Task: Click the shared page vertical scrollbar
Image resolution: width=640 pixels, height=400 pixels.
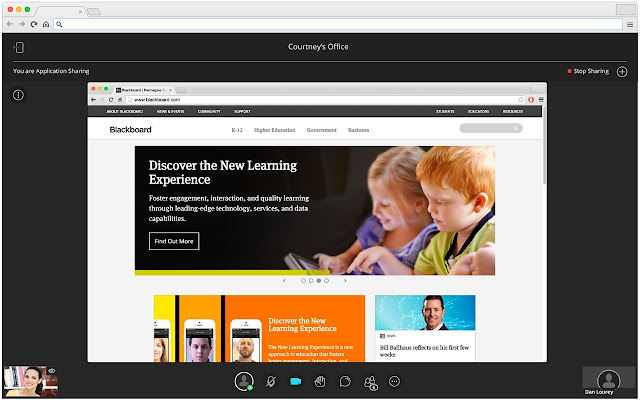Action: pyautogui.click(x=544, y=145)
